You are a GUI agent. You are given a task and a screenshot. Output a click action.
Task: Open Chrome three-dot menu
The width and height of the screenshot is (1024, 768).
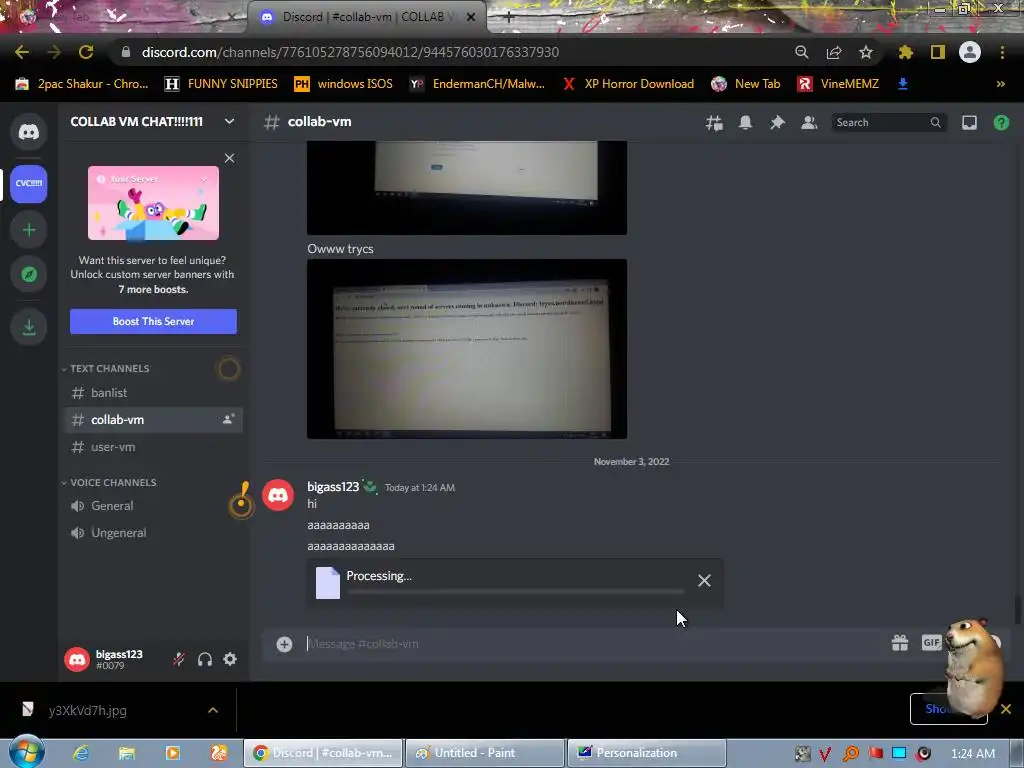point(1002,52)
